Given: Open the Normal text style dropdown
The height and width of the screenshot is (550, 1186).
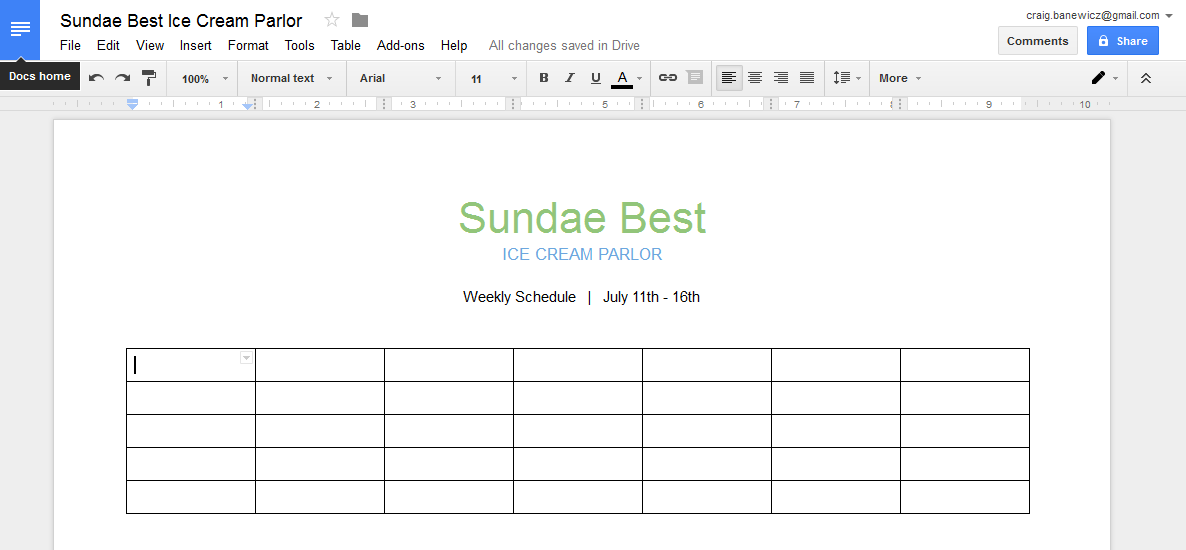Looking at the screenshot, I should pos(291,78).
